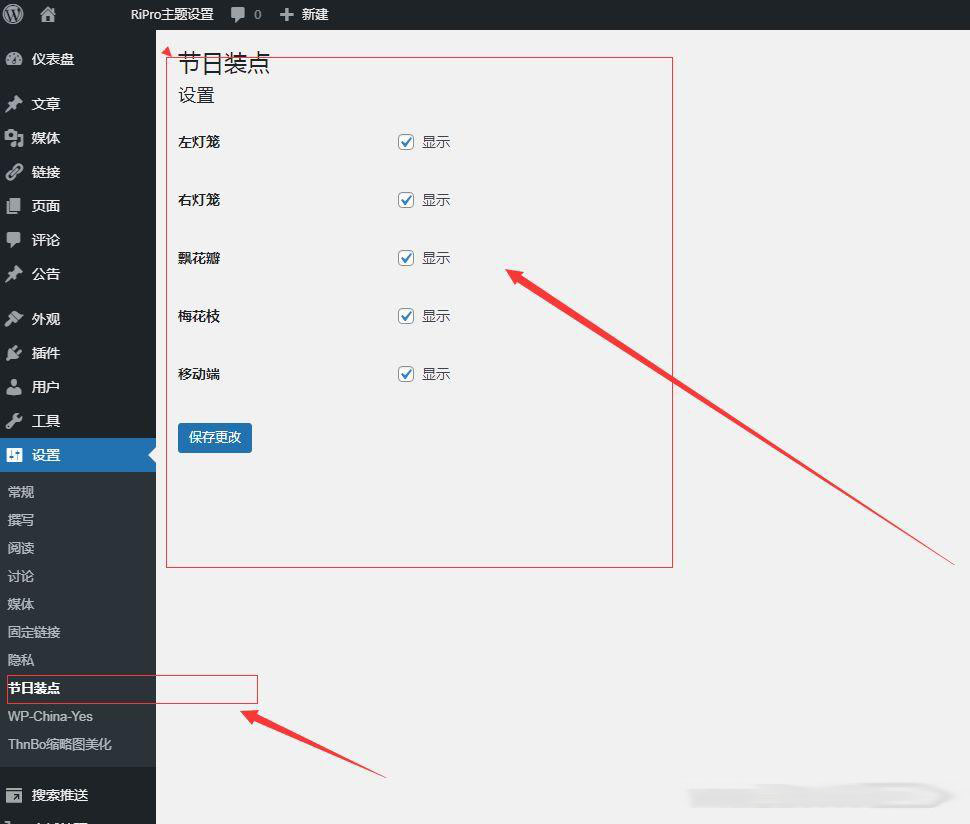Click the WordPress logo icon
This screenshot has height=824, width=970.
tap(13, 14)
